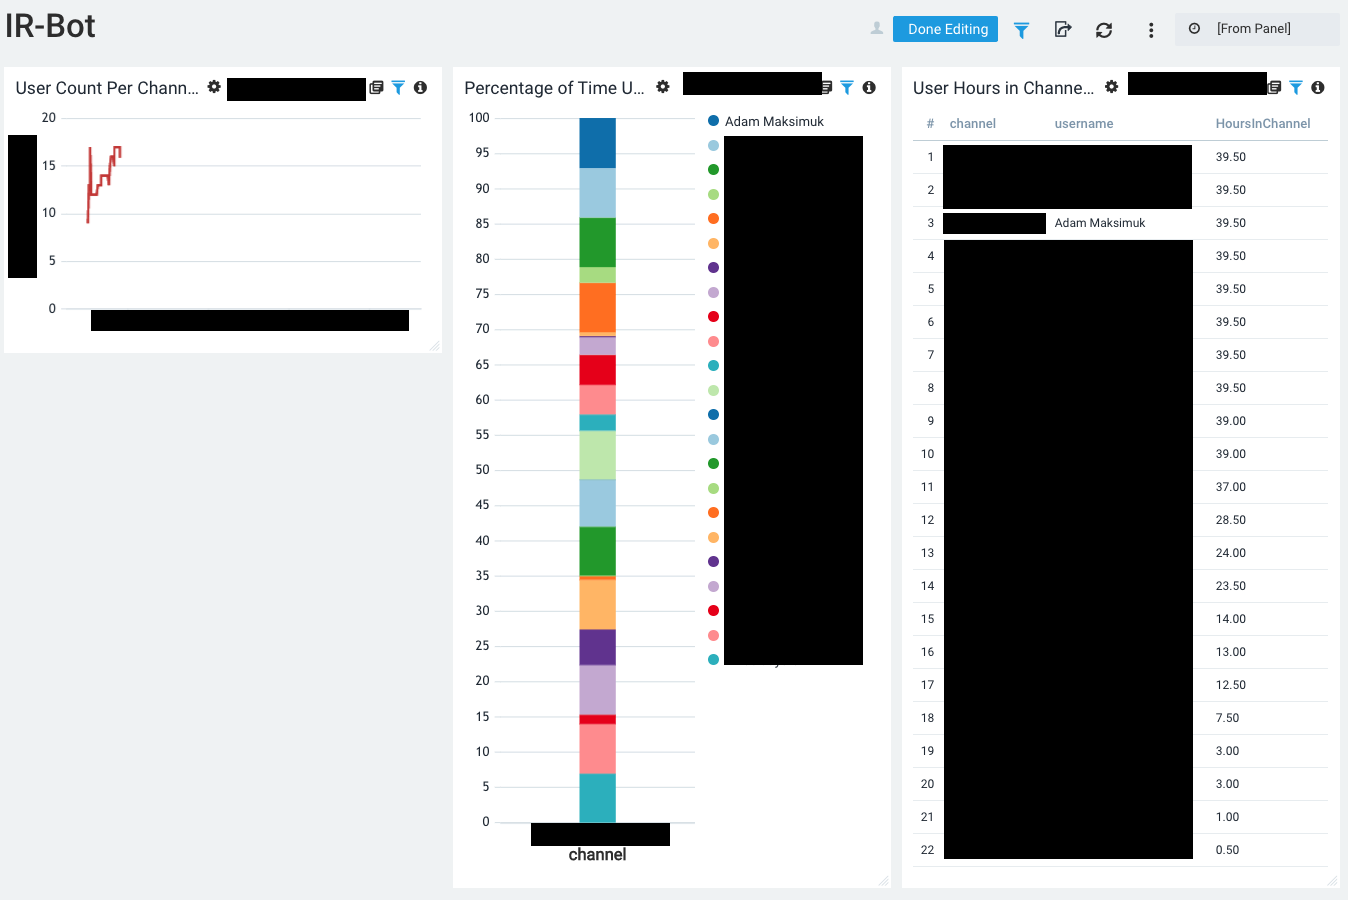Toggle Adam Maksimuk legend entry in chart

point(766,121)
